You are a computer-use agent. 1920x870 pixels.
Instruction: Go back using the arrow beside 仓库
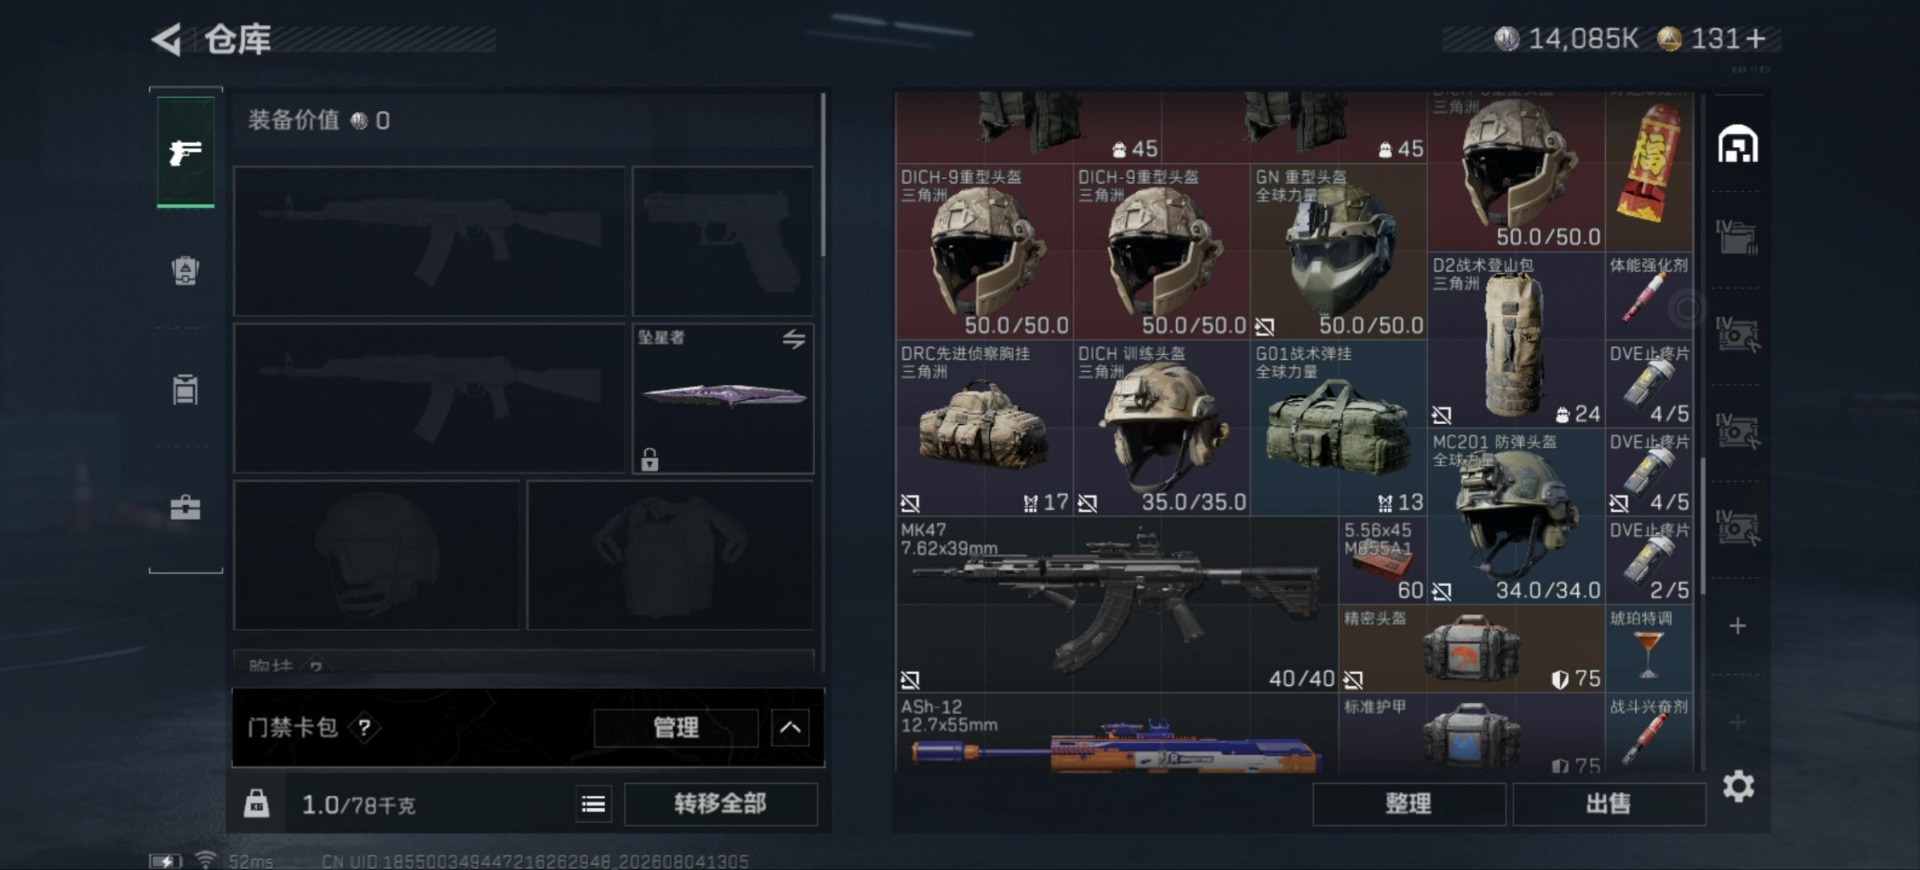click(166, 40)
